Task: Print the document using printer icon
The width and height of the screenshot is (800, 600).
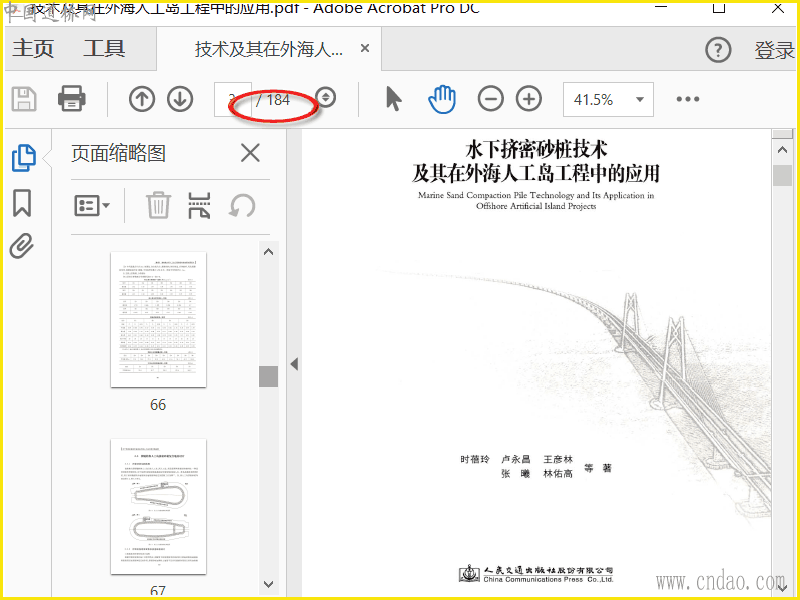Action: [71, 99]
